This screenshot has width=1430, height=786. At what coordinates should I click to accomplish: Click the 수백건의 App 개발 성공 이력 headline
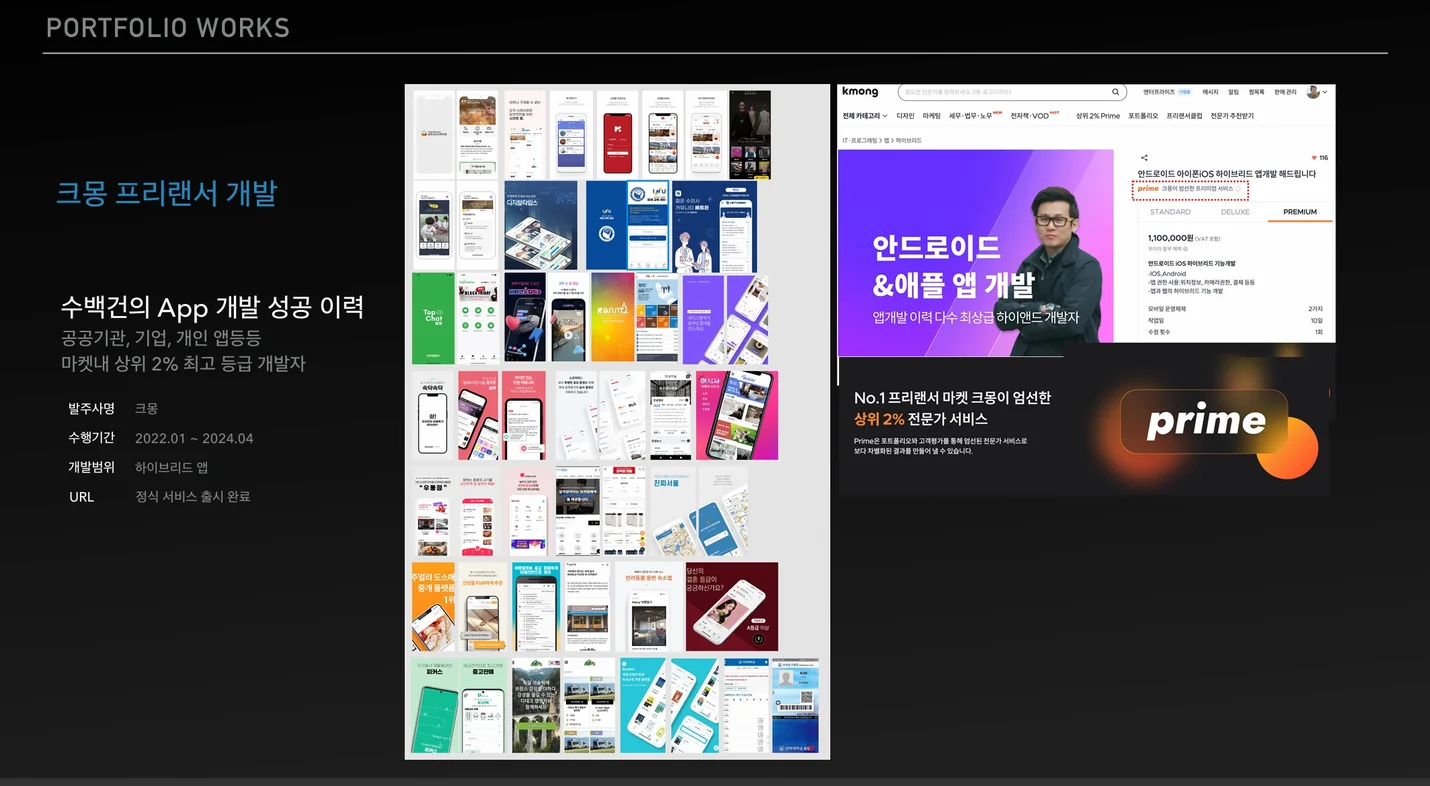coord(212,307)
